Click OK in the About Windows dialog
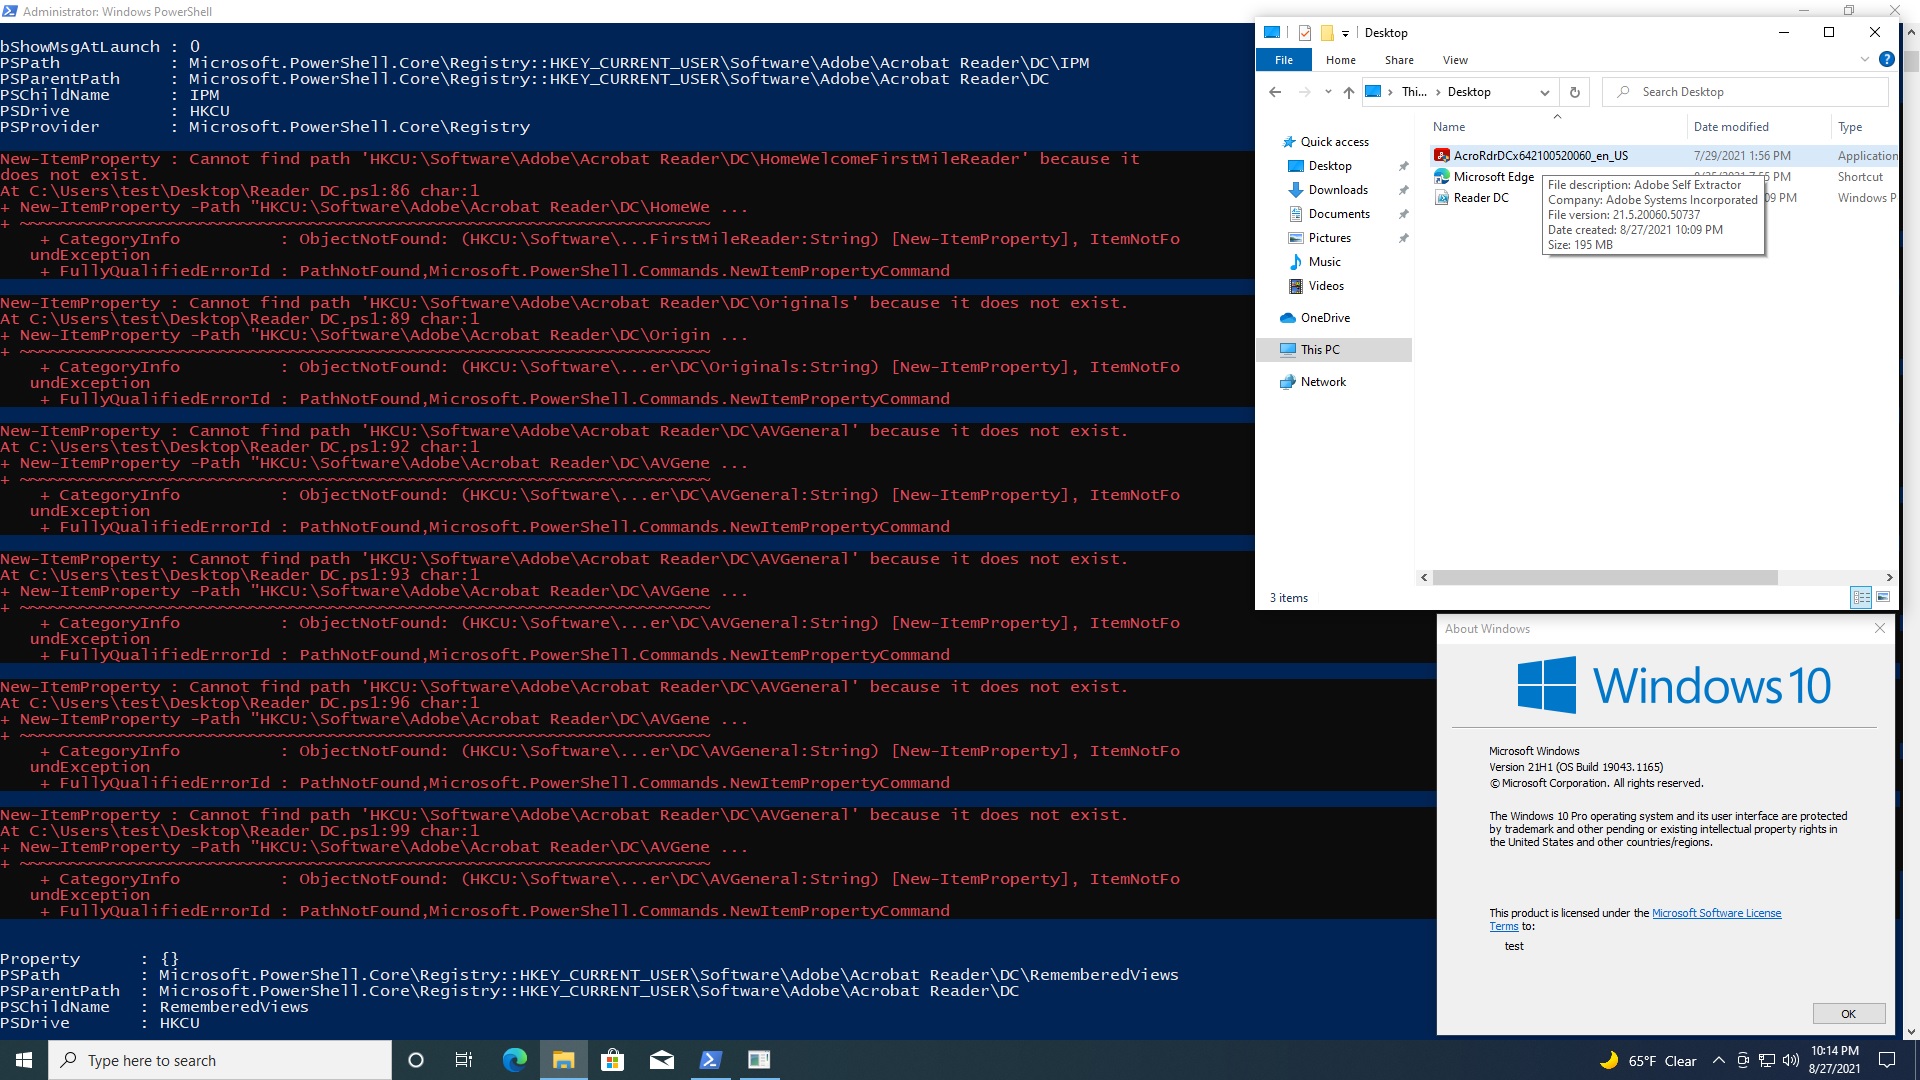 pyautogui.click(x=1848, y=1013)
